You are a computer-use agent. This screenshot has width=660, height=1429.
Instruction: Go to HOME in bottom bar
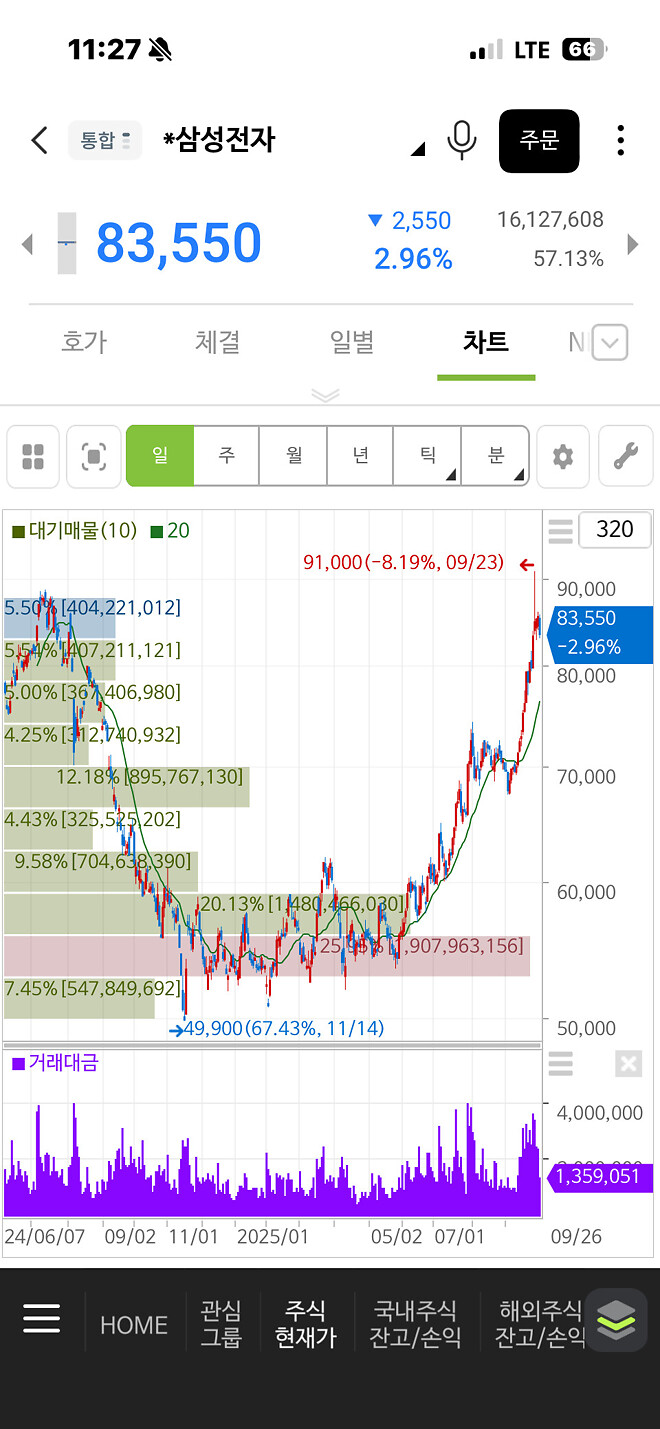click(134, 1325)
